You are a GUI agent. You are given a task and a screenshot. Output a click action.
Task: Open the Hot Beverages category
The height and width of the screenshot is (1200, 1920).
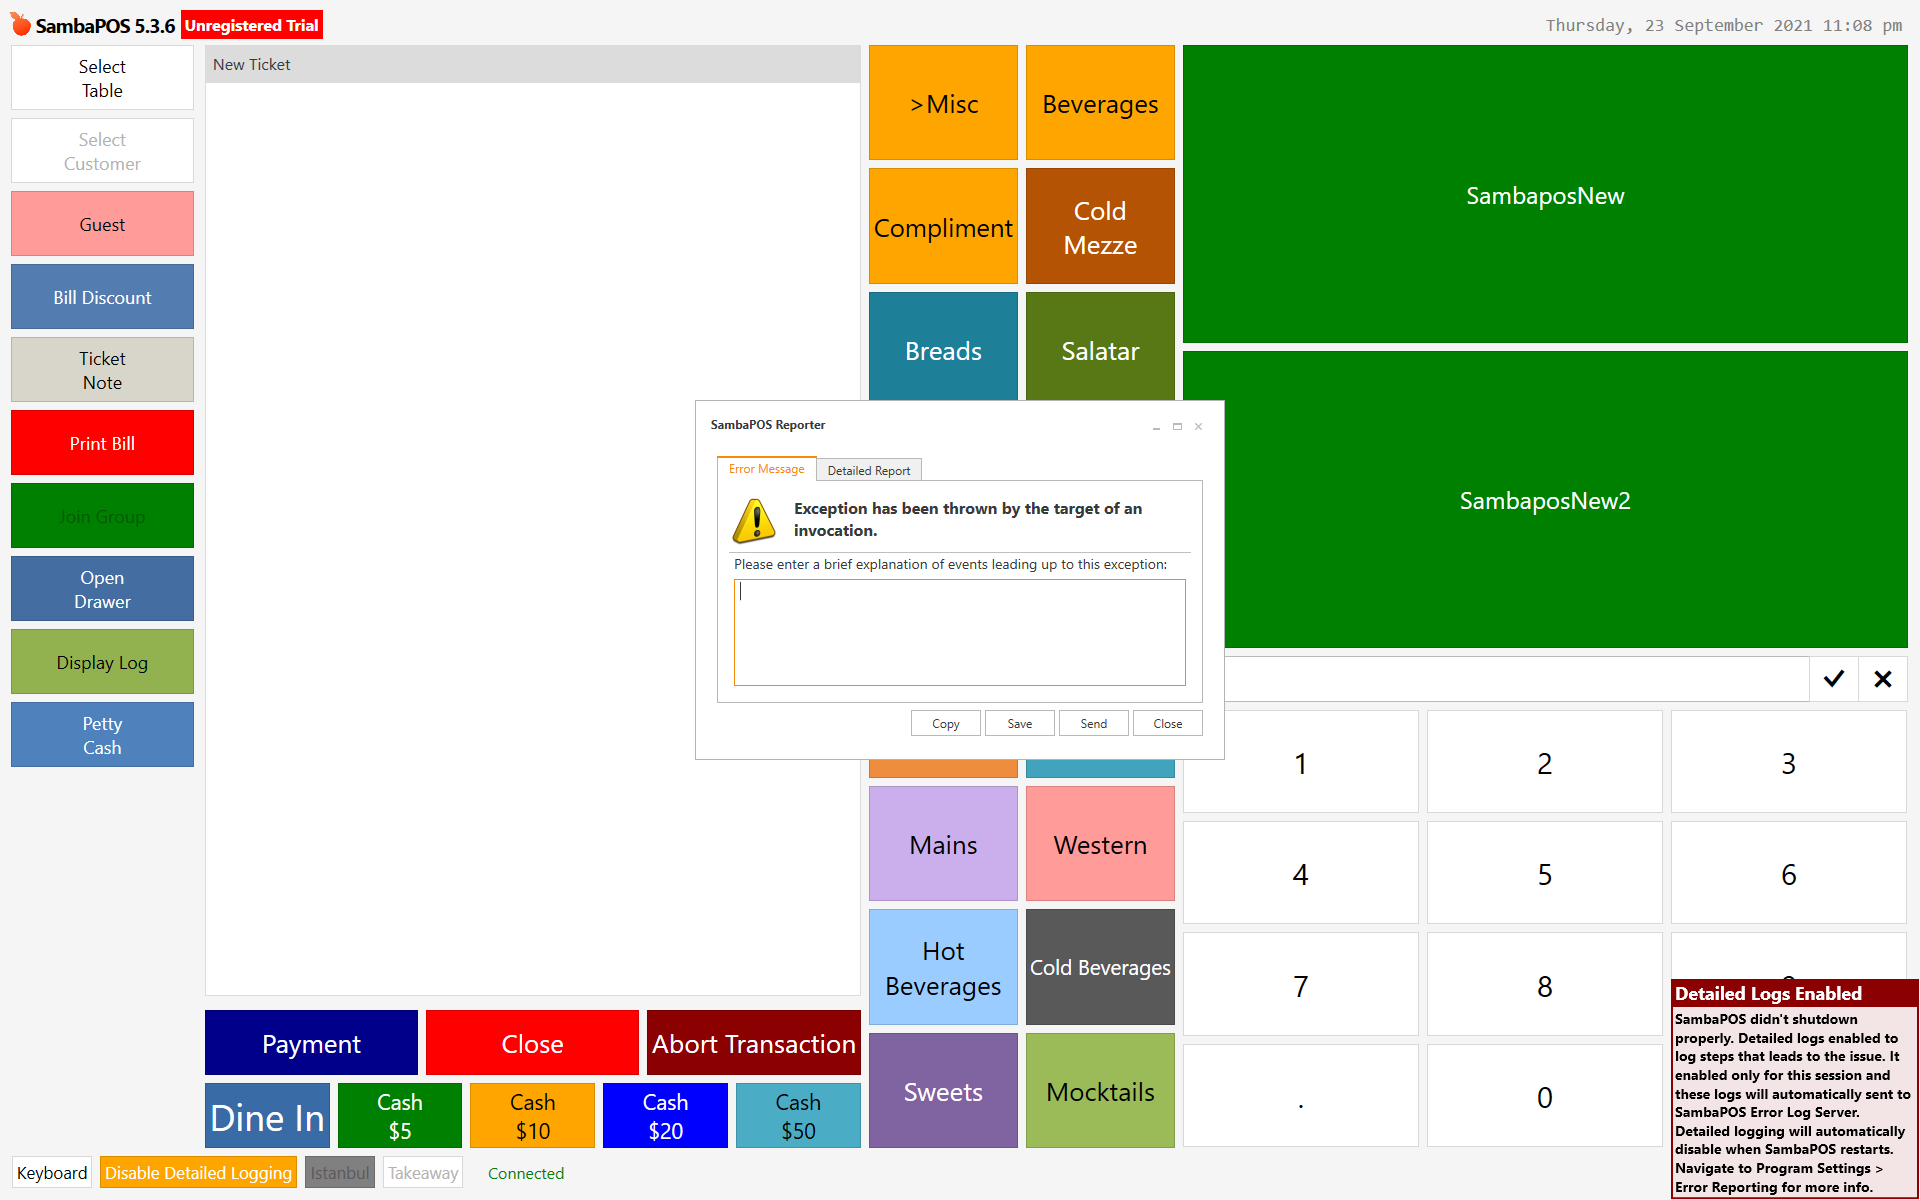tap(943, 967)
